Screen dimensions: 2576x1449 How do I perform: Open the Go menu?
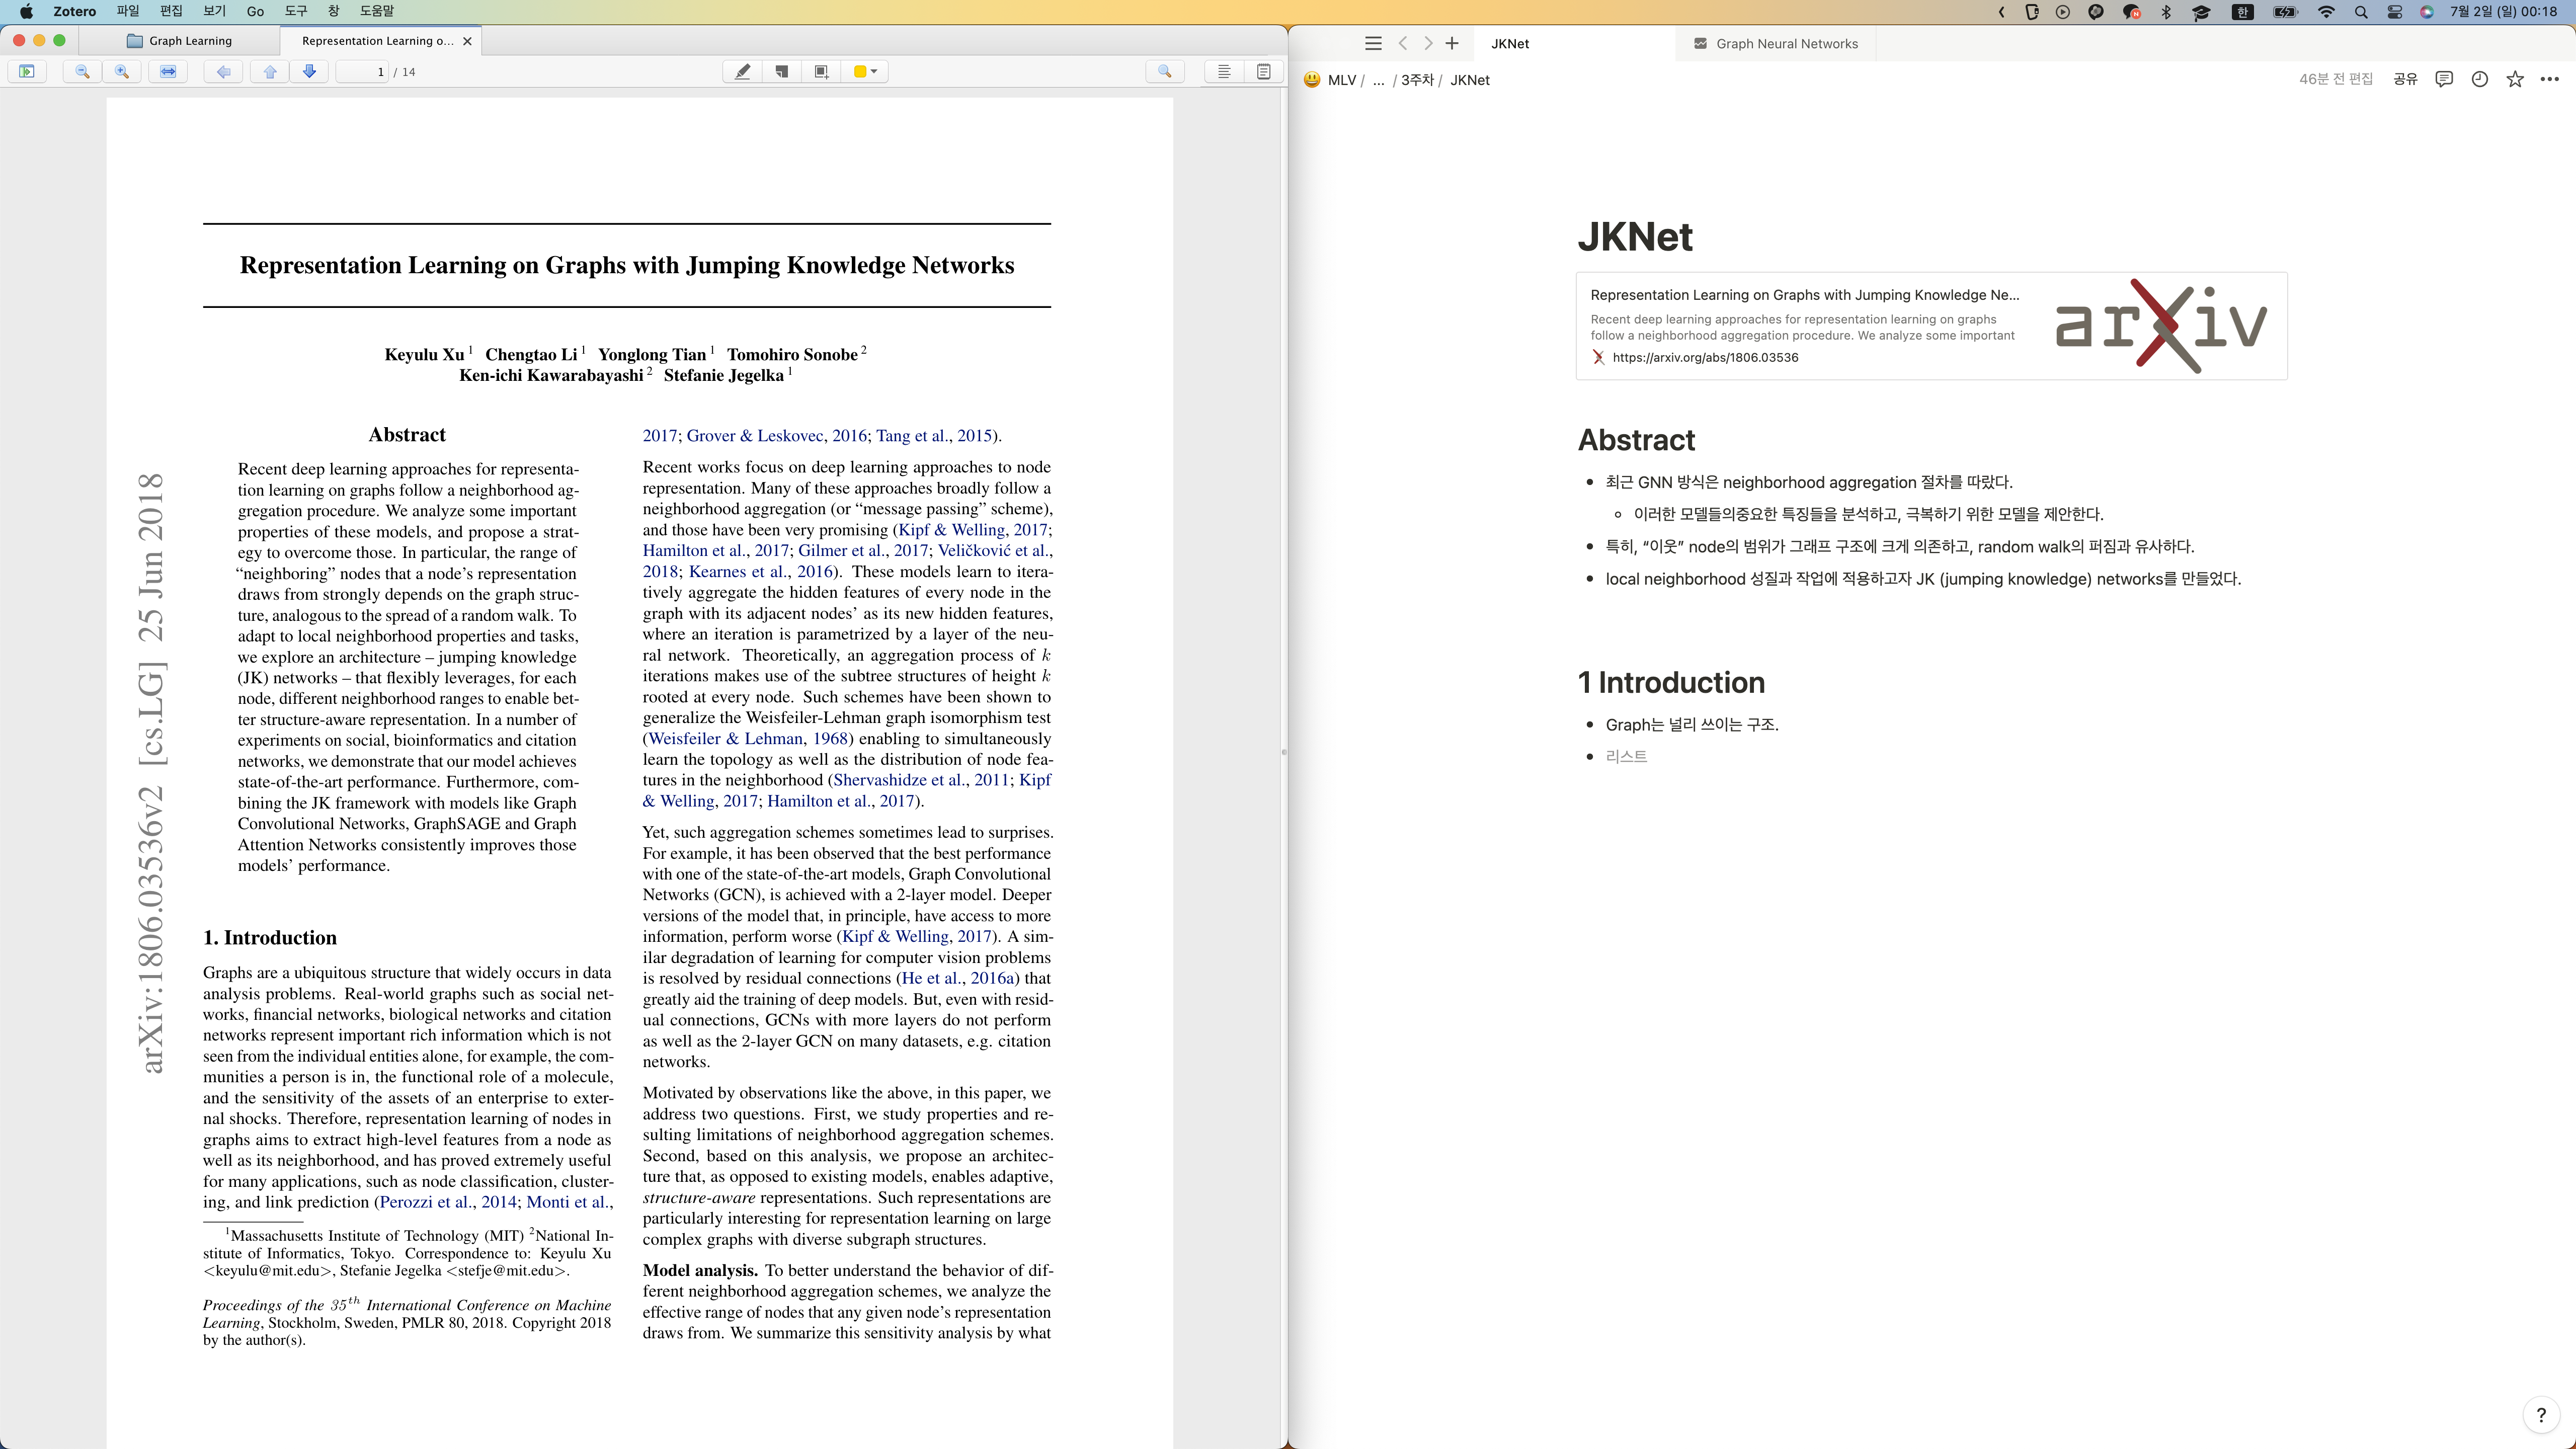[255, 11]
